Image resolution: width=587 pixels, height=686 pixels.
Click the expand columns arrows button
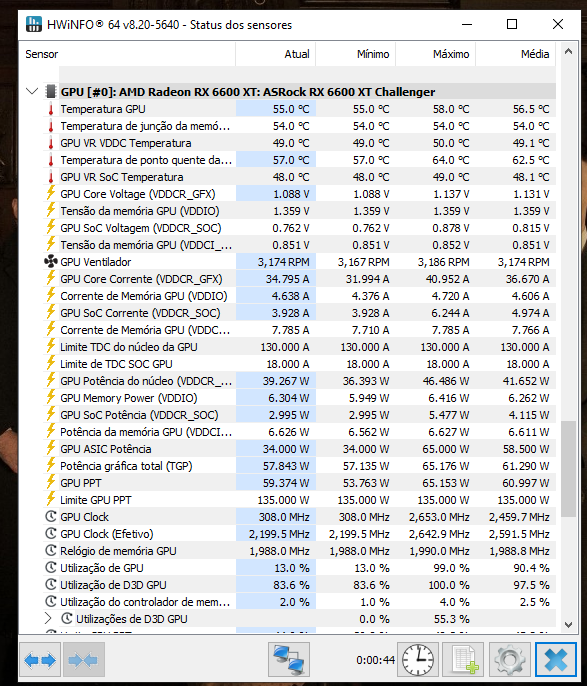coord(40,659)
